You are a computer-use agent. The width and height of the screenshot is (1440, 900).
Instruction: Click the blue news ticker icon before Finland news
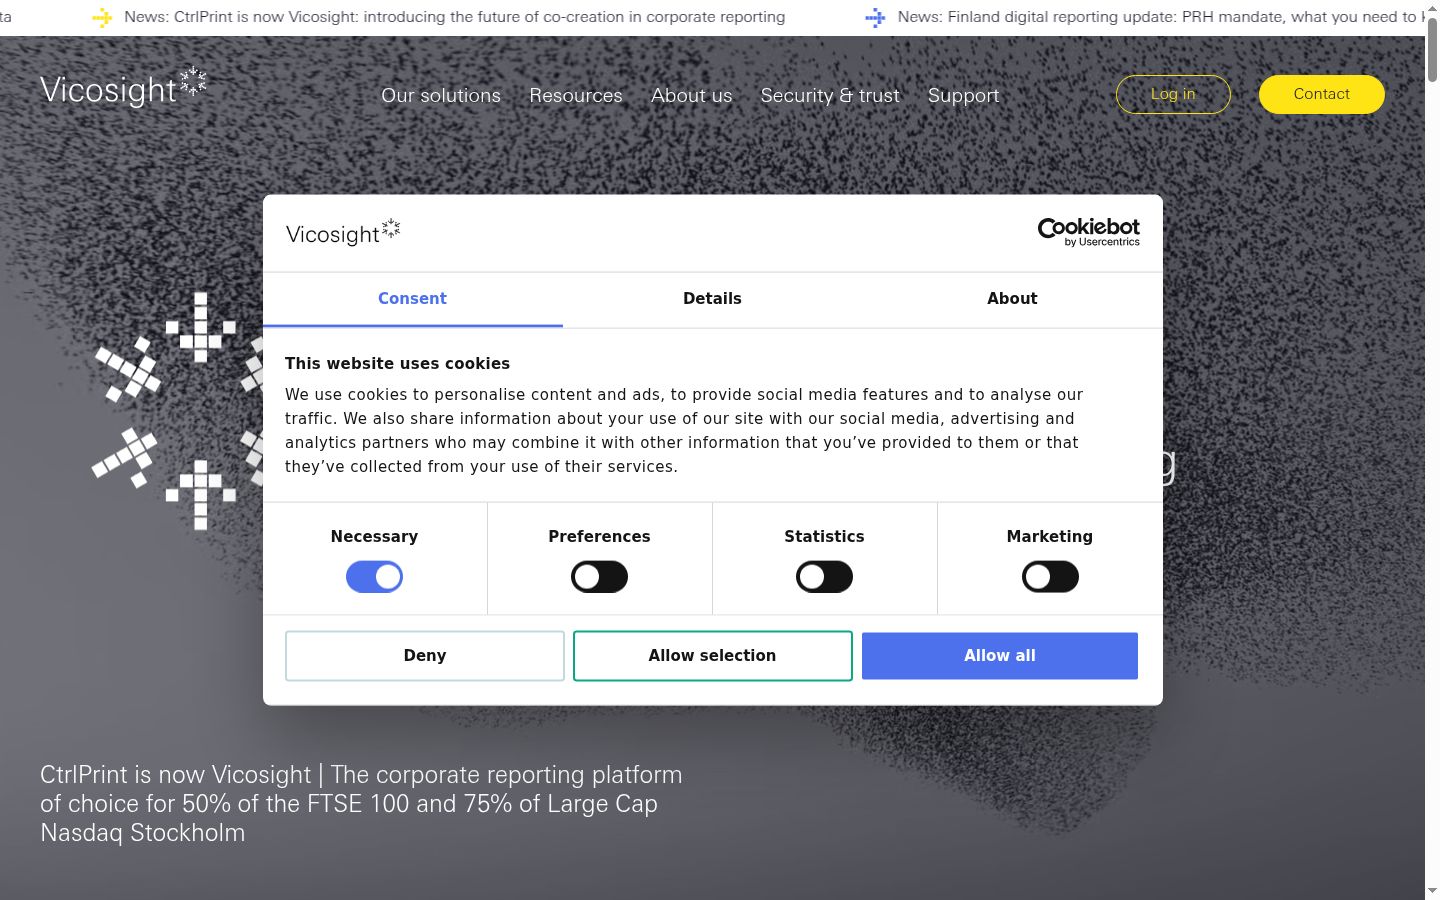(875, 17)
